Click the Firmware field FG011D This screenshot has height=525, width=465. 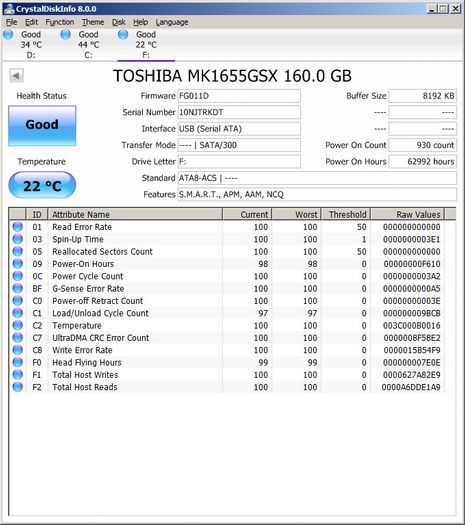(239, 96)
